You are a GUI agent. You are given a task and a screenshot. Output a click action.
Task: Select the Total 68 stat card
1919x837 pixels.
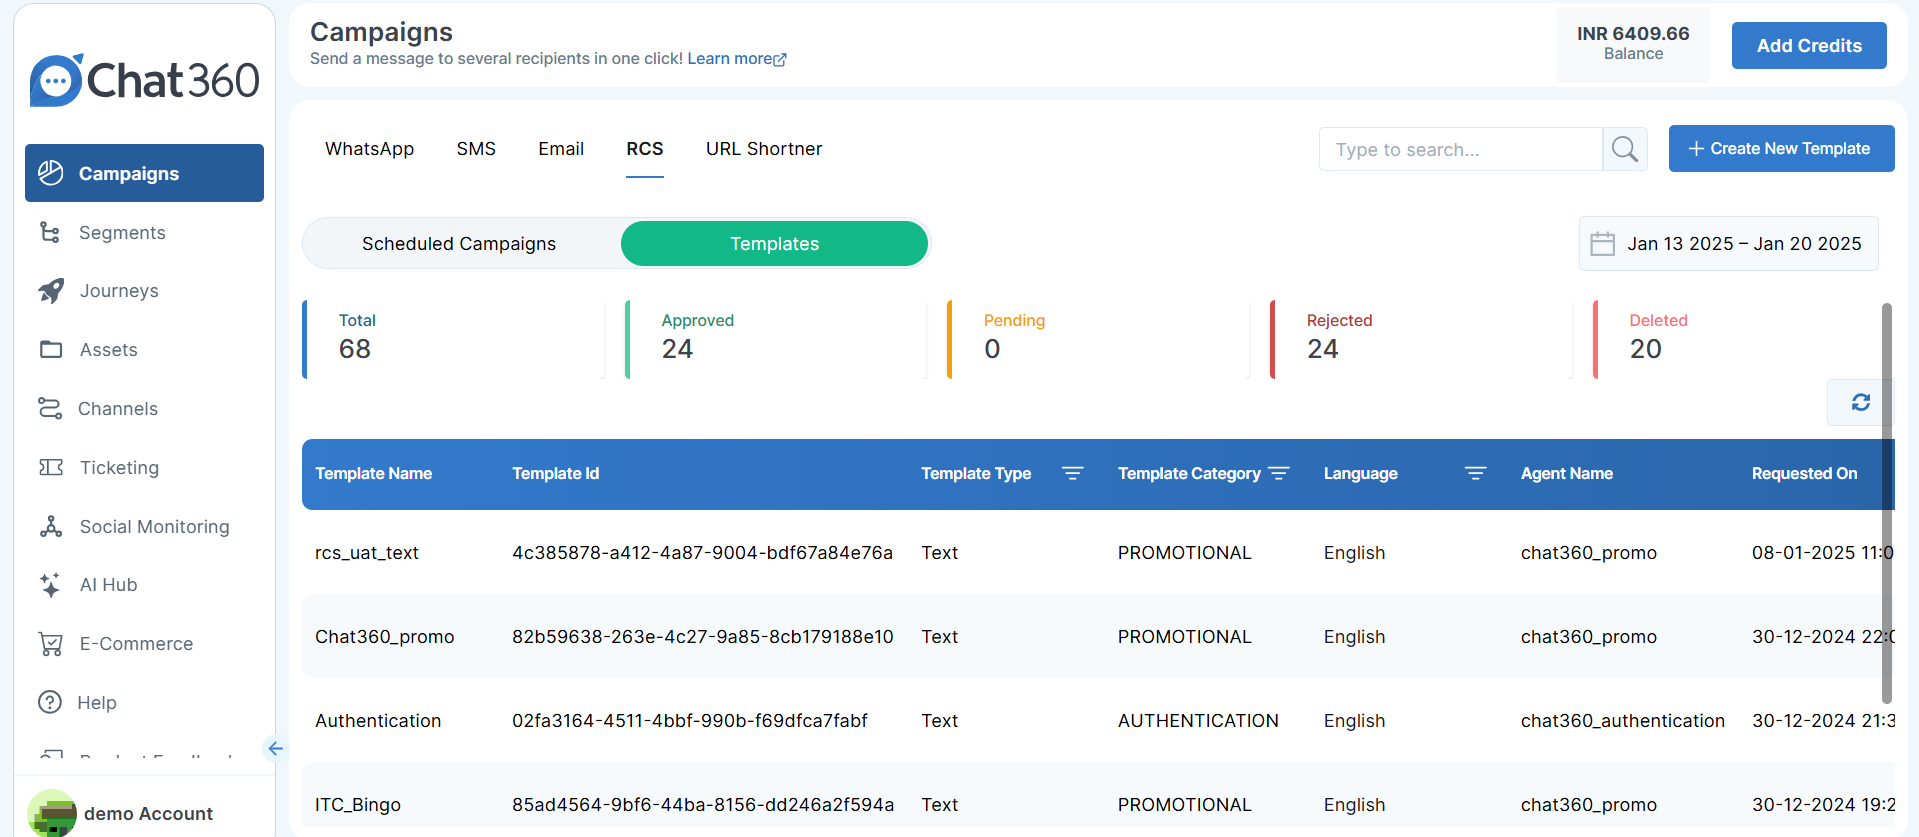point(453,340)
